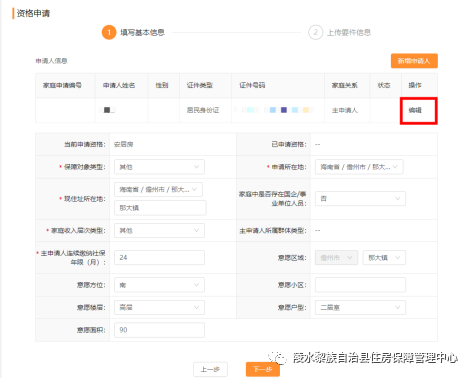Open the 国企/事业单位人员 dropdown showing 否
This screenshot has height=378, width=472.
coord(360,198)
